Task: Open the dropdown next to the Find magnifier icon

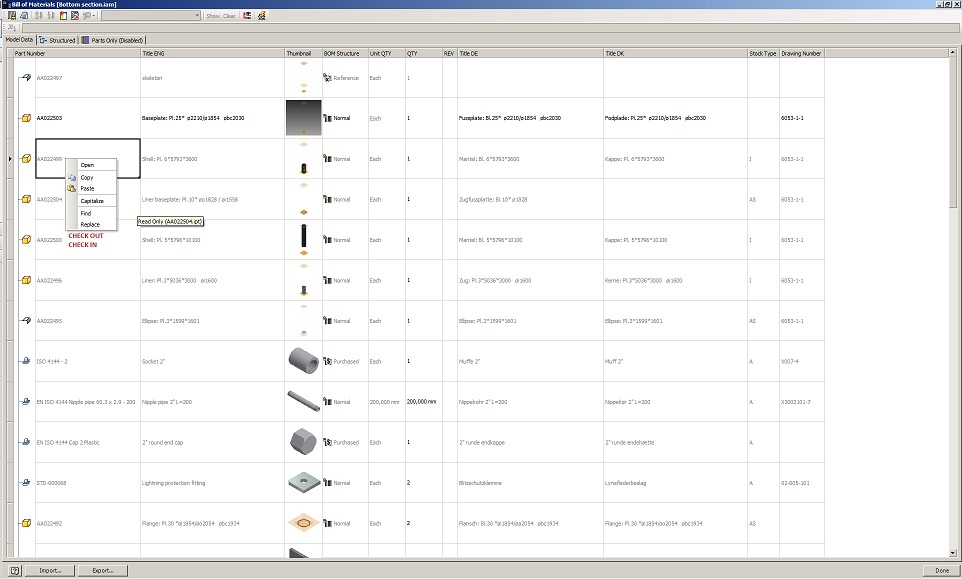Action: [93, 14]
